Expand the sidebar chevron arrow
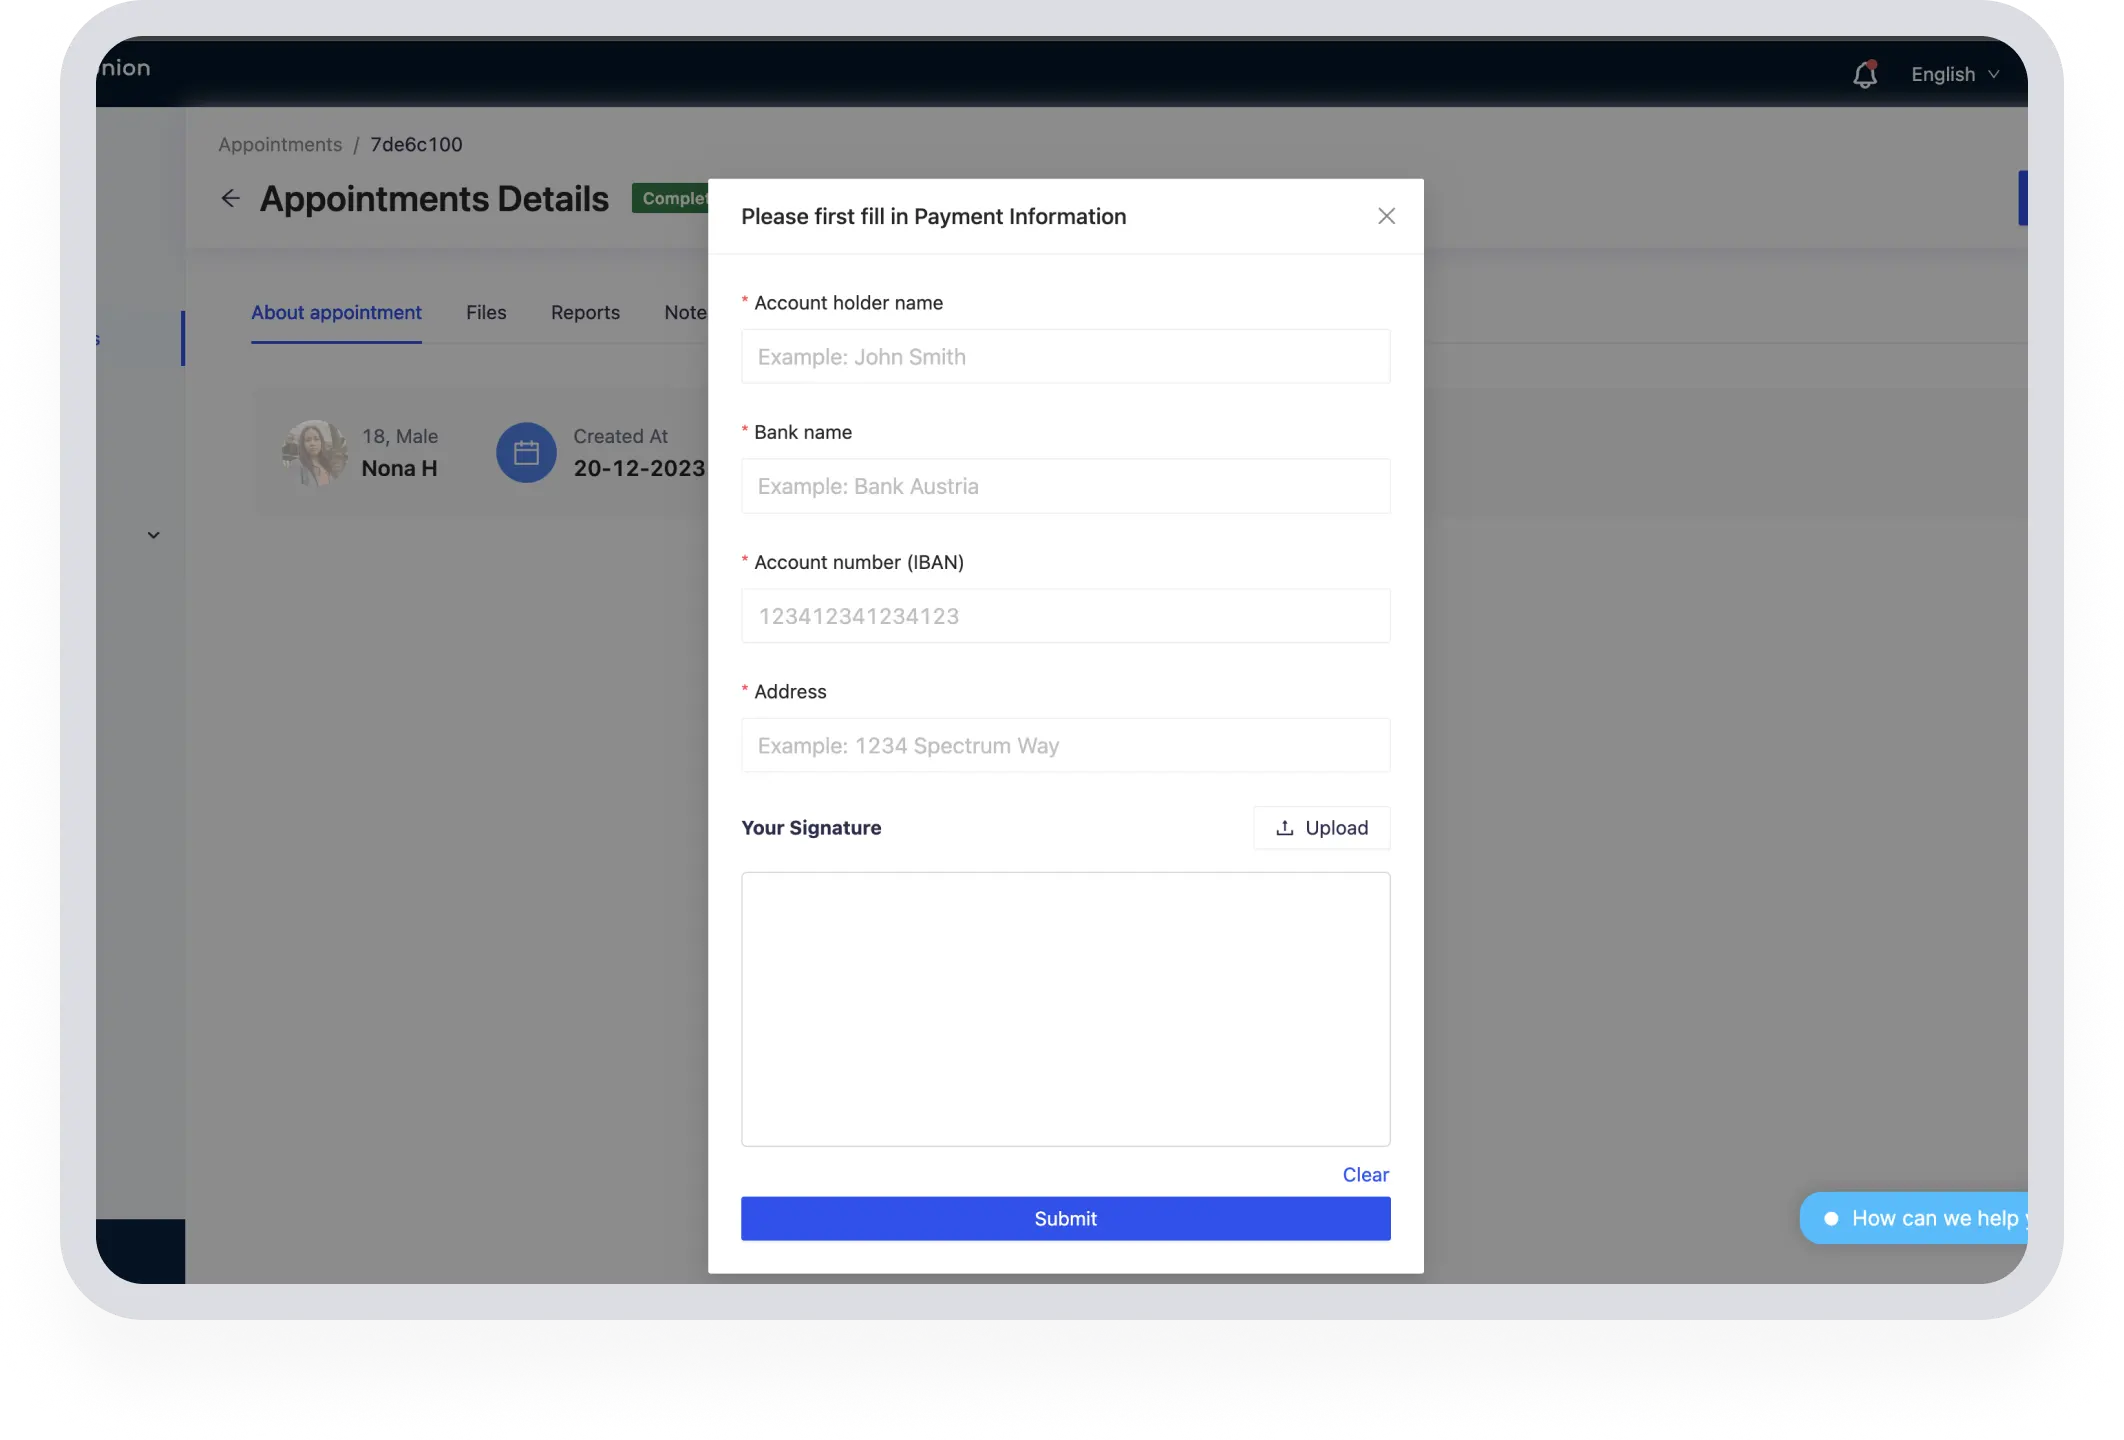 [153, 535]
